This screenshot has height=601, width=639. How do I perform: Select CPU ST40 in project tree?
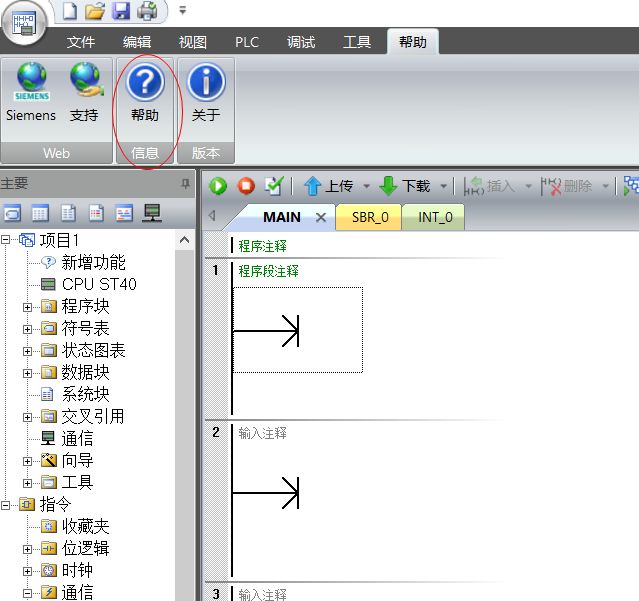click(98, 284)
